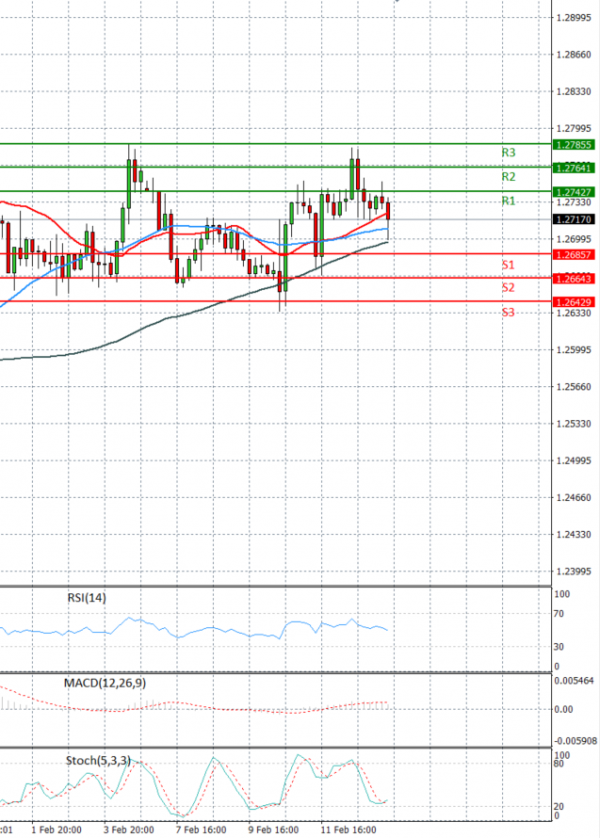Select the green 1.27855 price tag
Viewport: 600px width, 838px height.
[574, 145]
